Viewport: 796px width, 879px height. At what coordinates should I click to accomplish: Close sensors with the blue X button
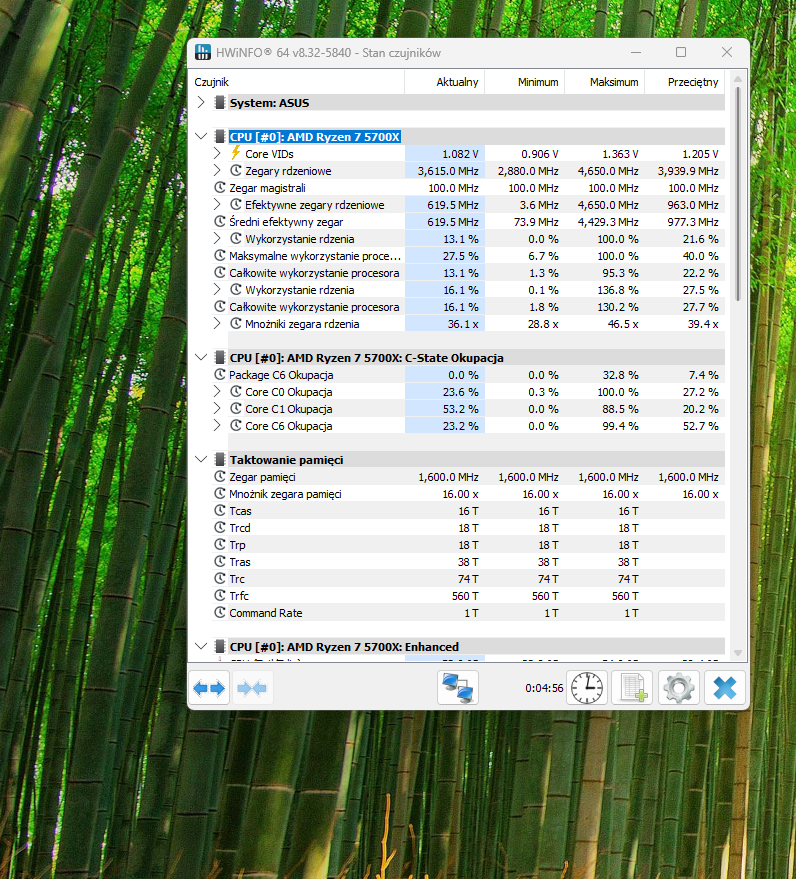pos(725,688)
